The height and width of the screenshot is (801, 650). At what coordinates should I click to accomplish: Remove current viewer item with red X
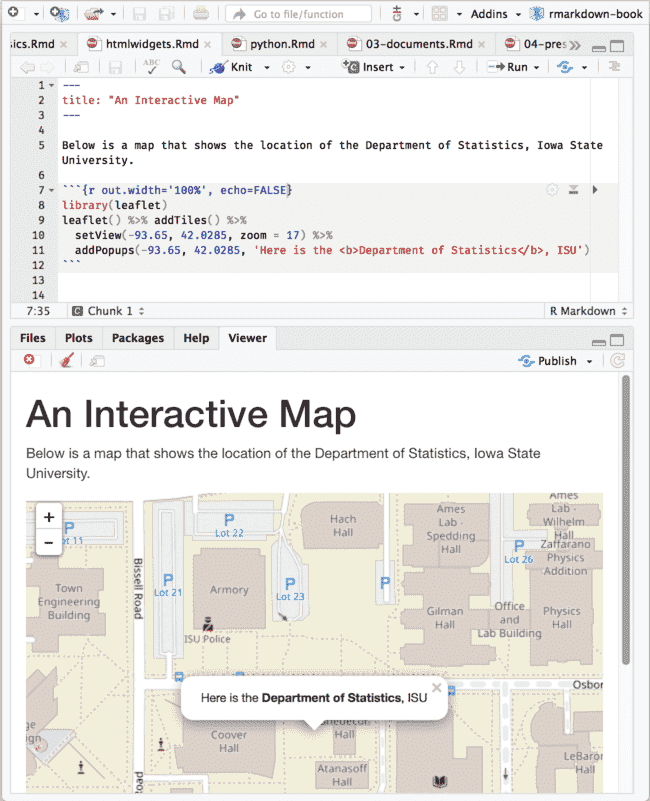29,361
